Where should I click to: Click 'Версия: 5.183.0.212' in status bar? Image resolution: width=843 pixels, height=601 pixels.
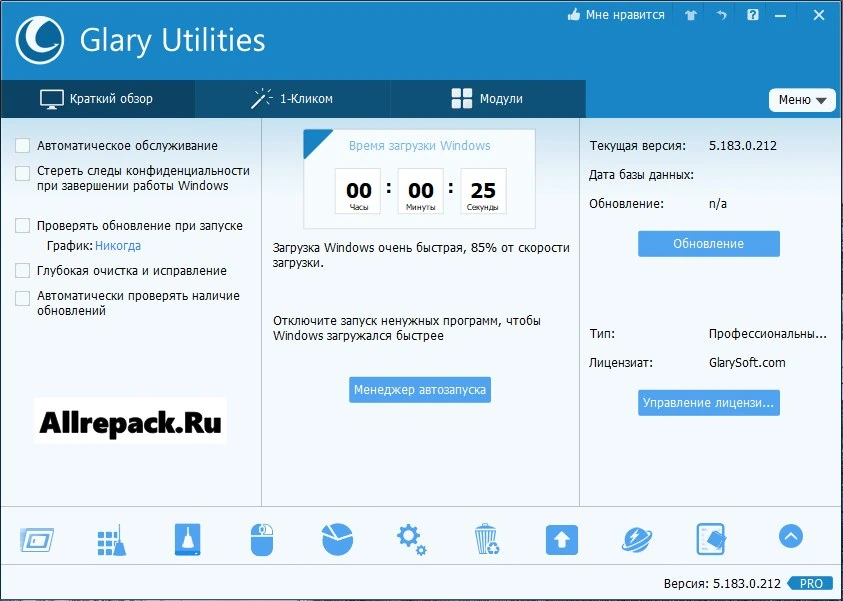pyautogui.click(x=721, y=583)
